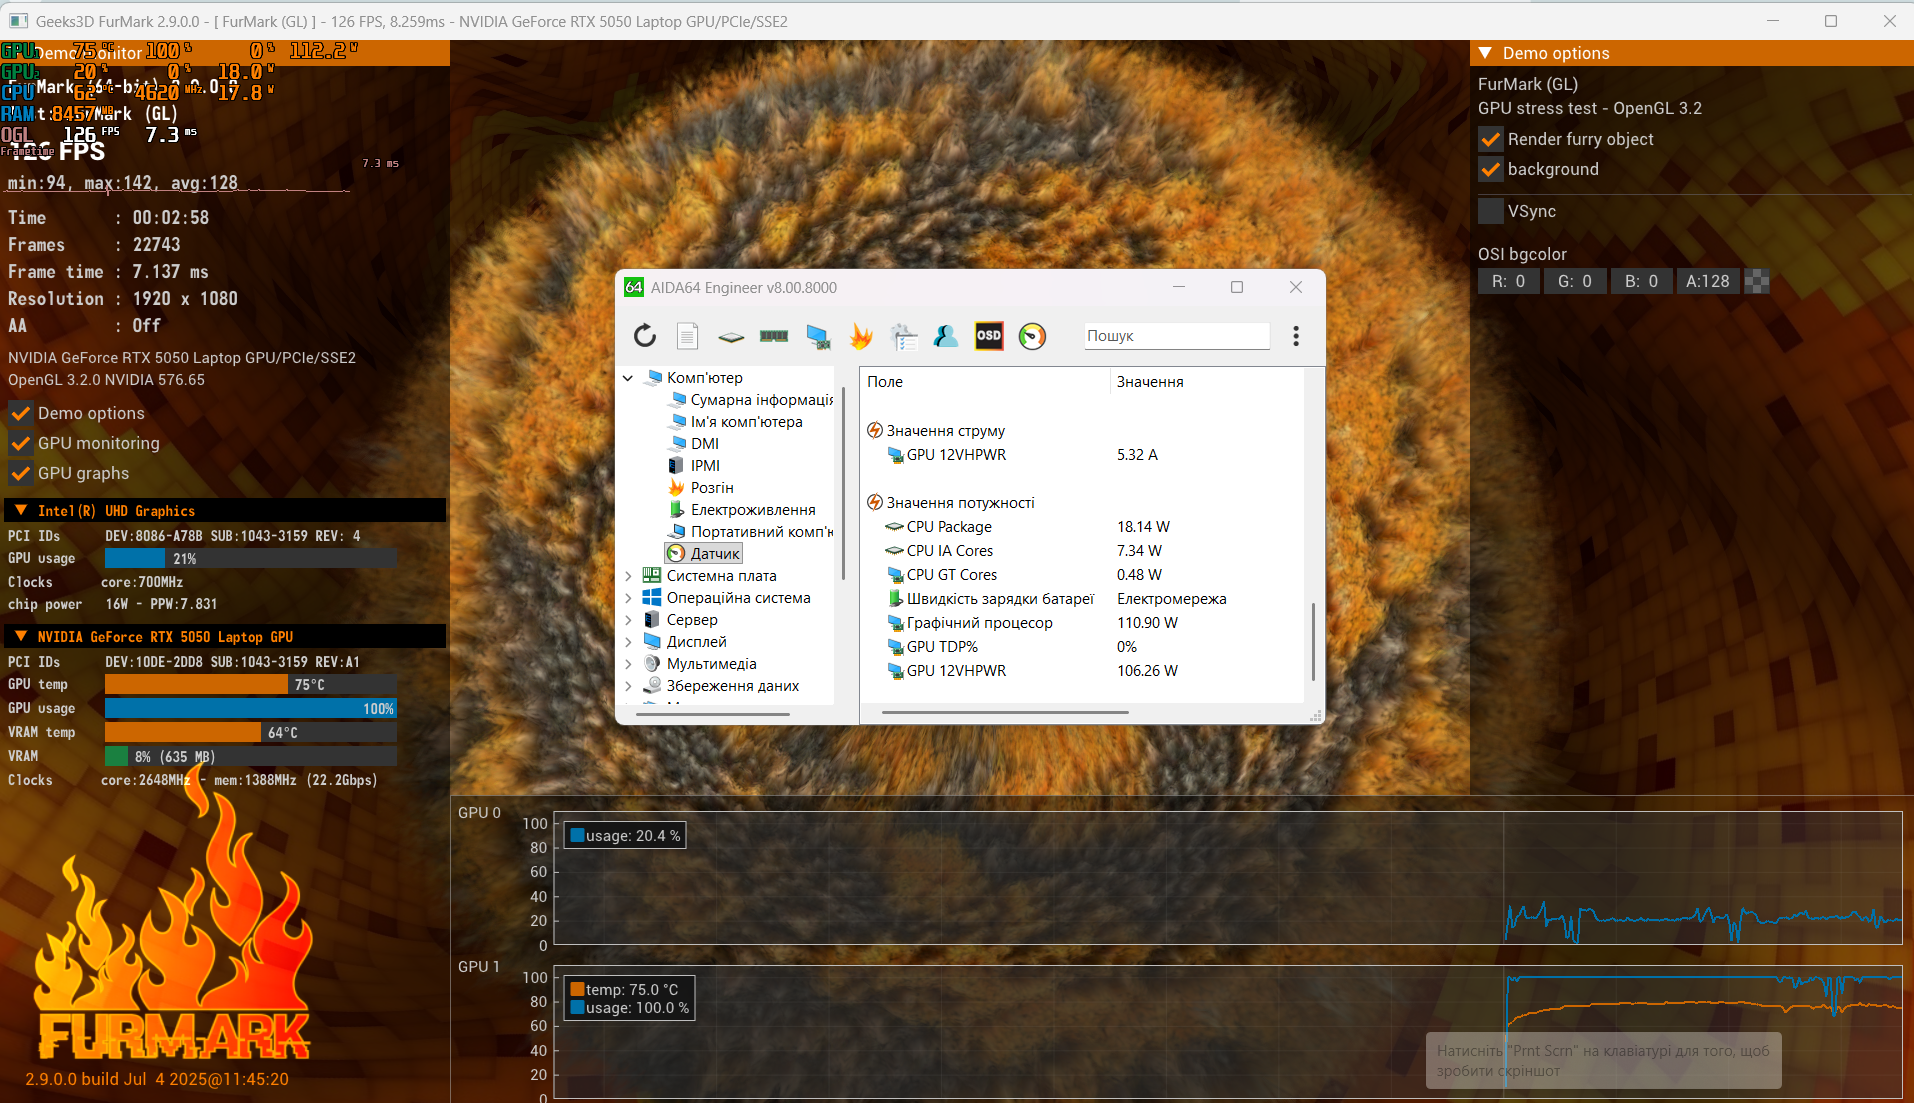This screenshot has height=1103, width=1914.
Task: Open the gauge sensor panel icon
Action: tap(1032, 336)
